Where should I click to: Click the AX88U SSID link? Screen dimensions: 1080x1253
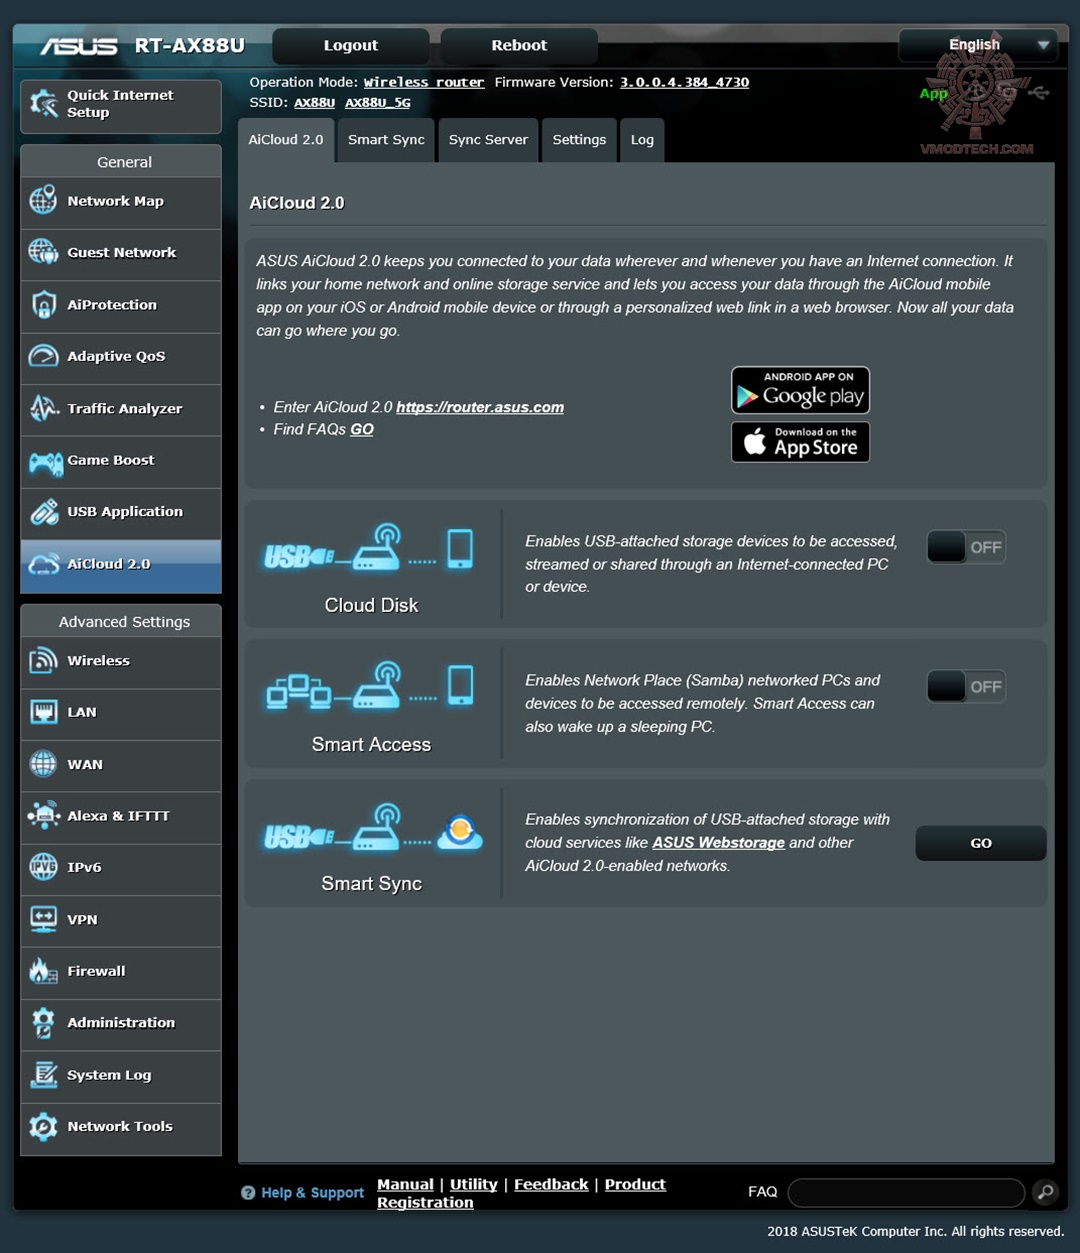click(x=315, y=102)
